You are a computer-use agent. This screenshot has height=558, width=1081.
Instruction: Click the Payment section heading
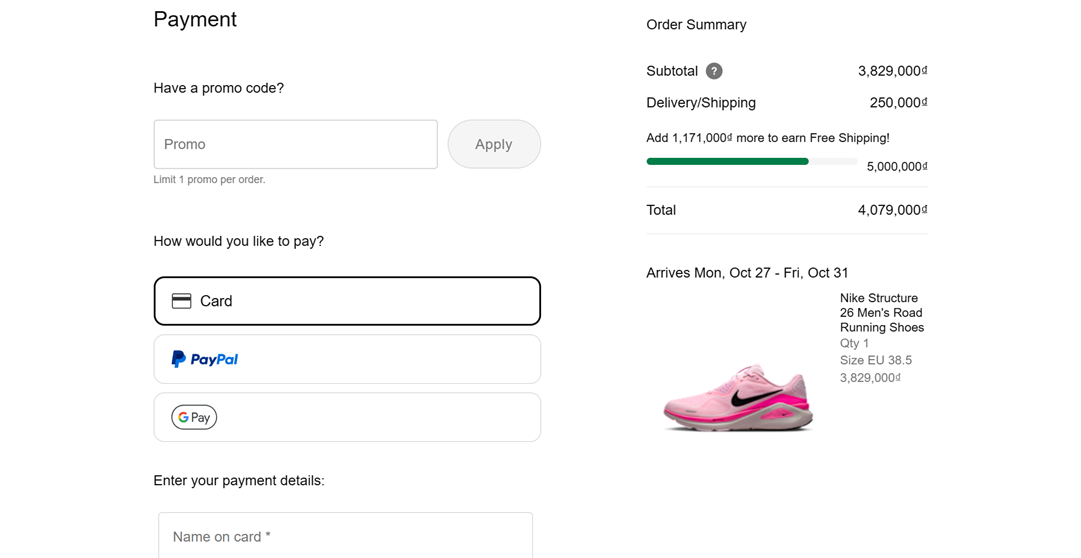[195, 20]
